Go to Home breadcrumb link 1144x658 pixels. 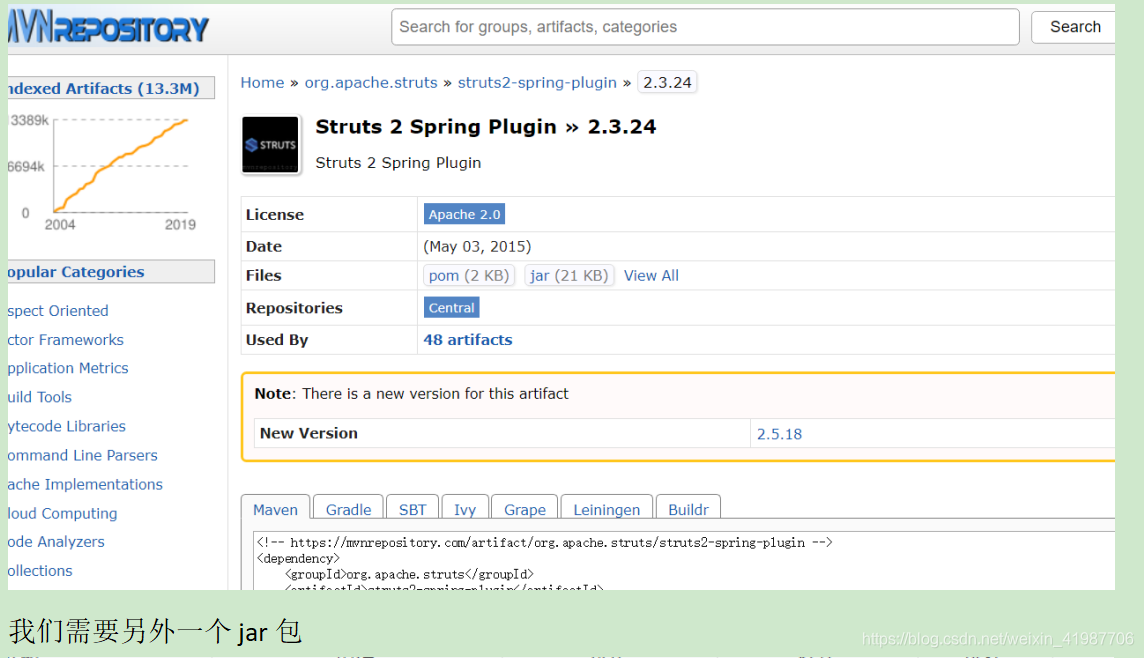tap(262, 82)
